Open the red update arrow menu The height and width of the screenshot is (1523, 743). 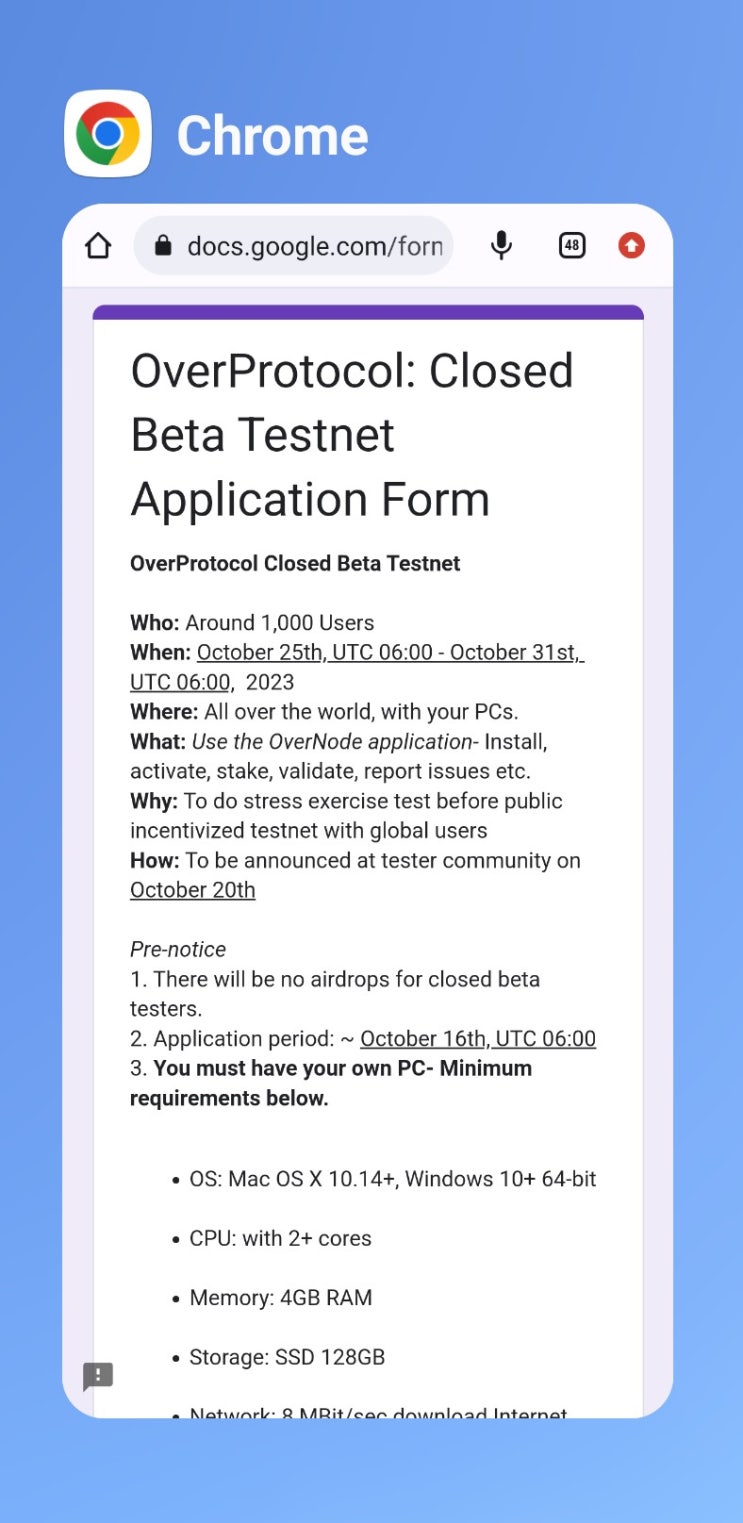pyautogui.click(x=631, y=245)
